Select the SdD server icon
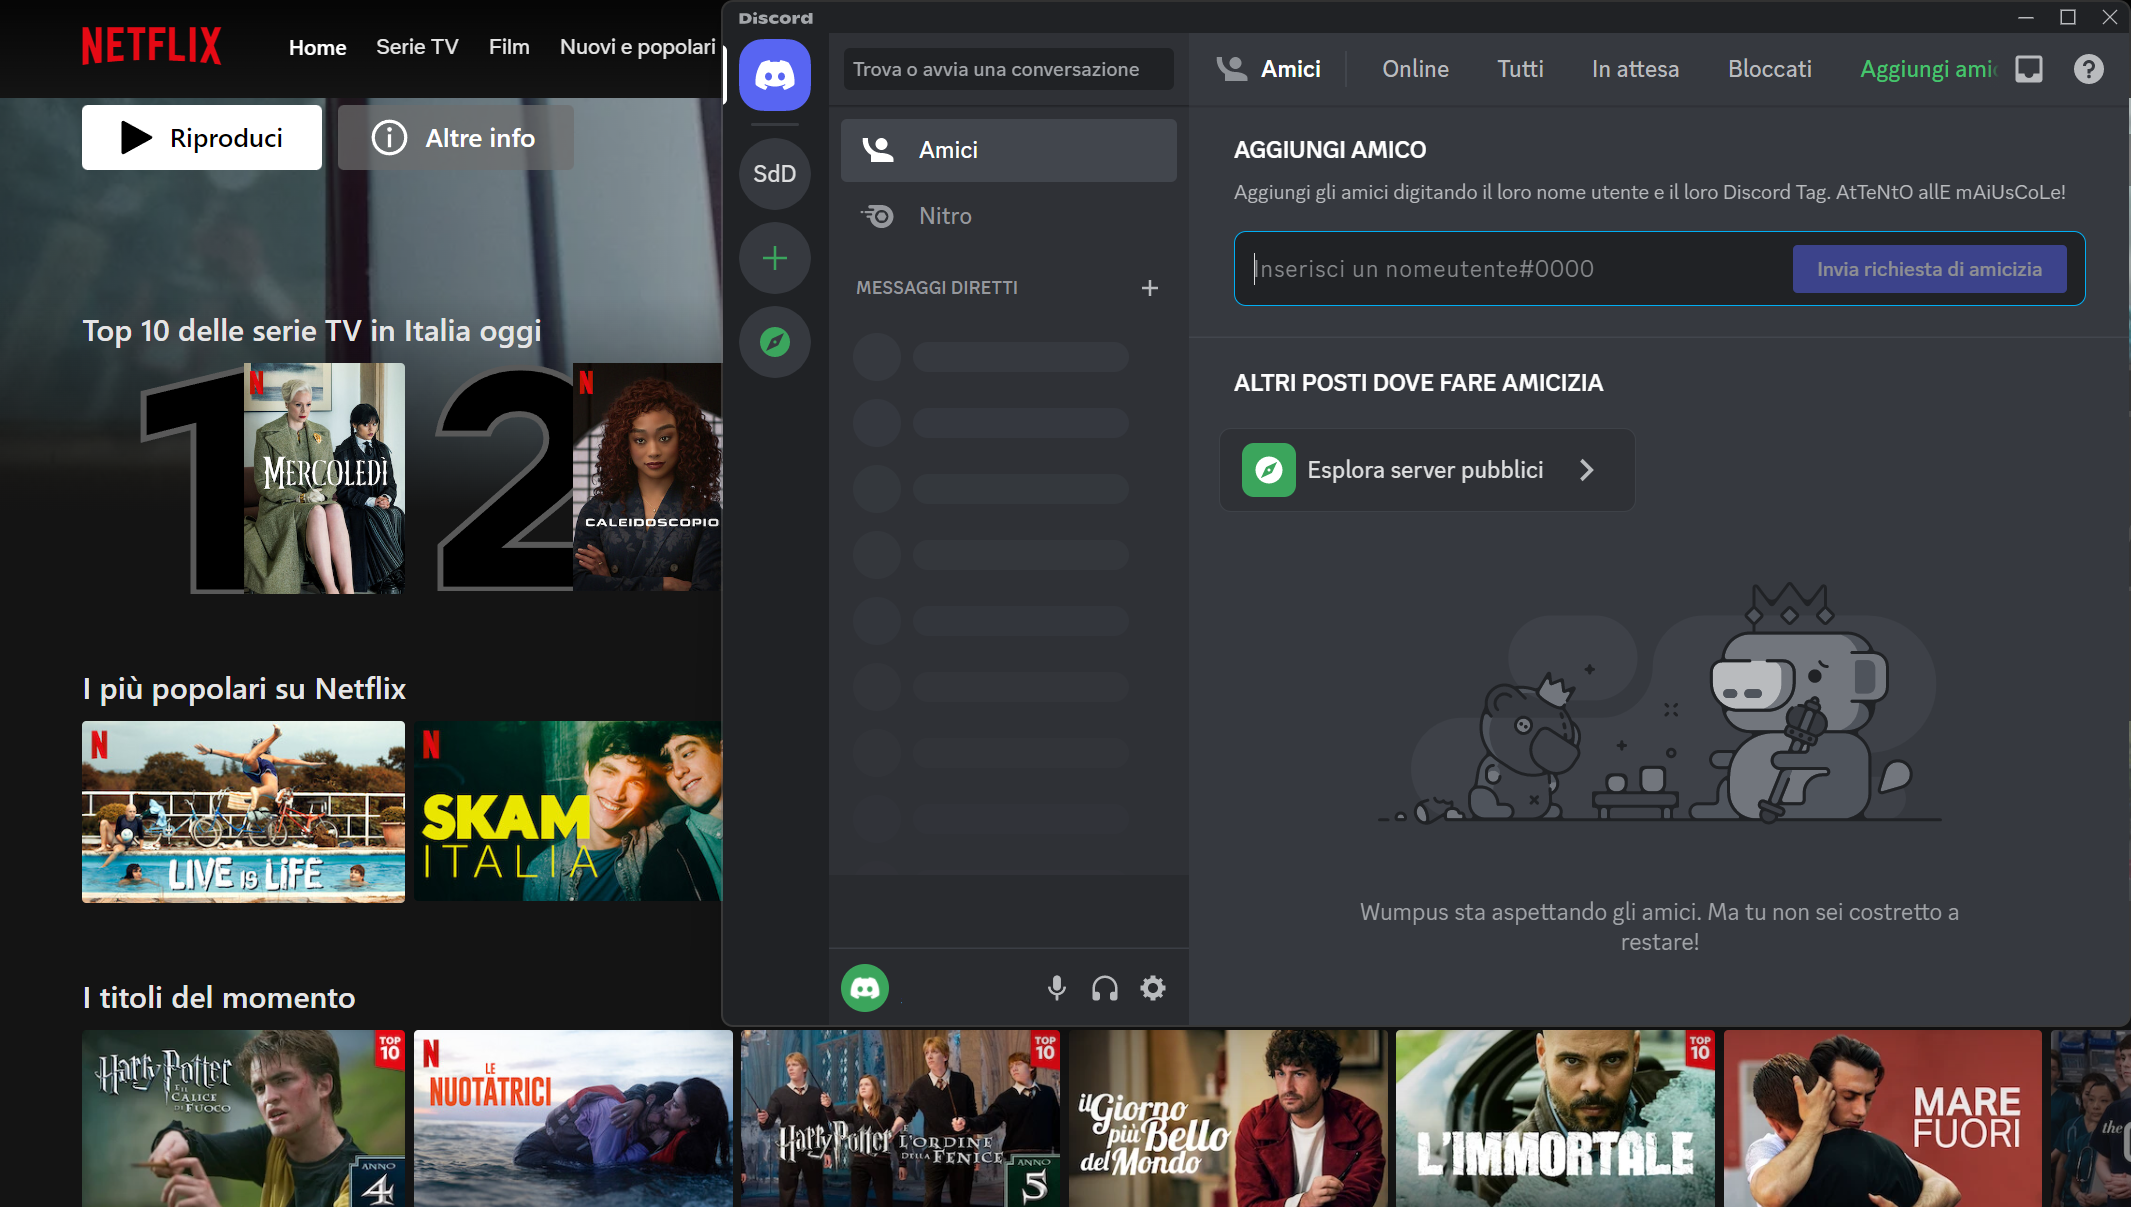This screenshot has height=1207, width=2131. click(x=775, y=173)
